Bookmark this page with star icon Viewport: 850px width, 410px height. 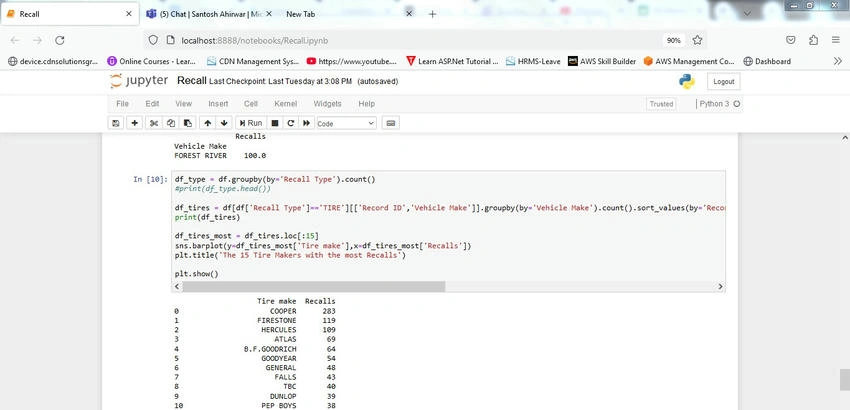click(x=697, y=40)
